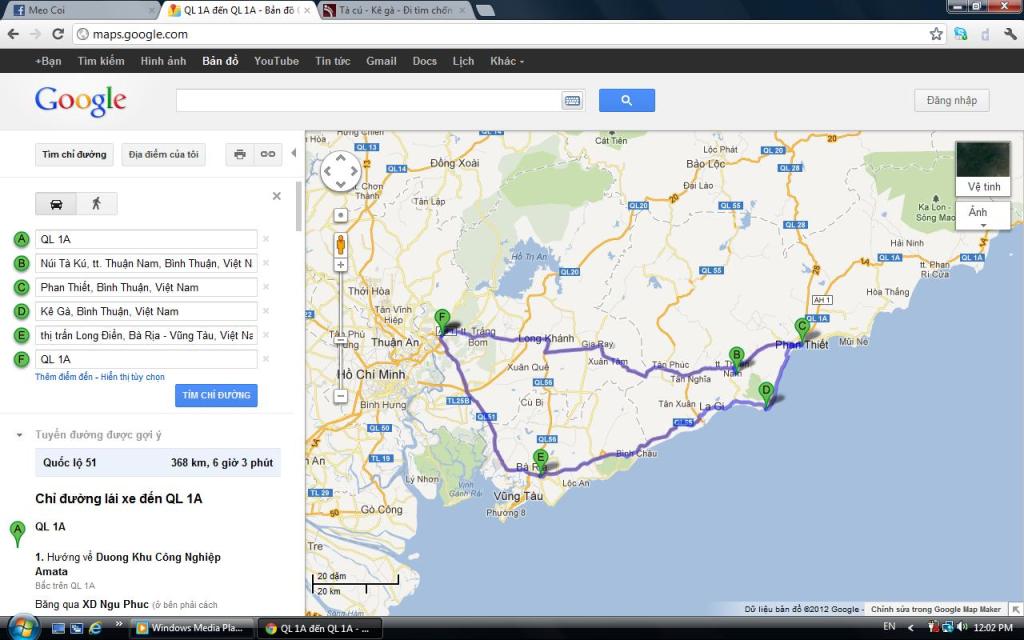This screenshot has height=640, width=1024.
Task: Click Địa điểm của tôi button
Action: click(163, 154)
